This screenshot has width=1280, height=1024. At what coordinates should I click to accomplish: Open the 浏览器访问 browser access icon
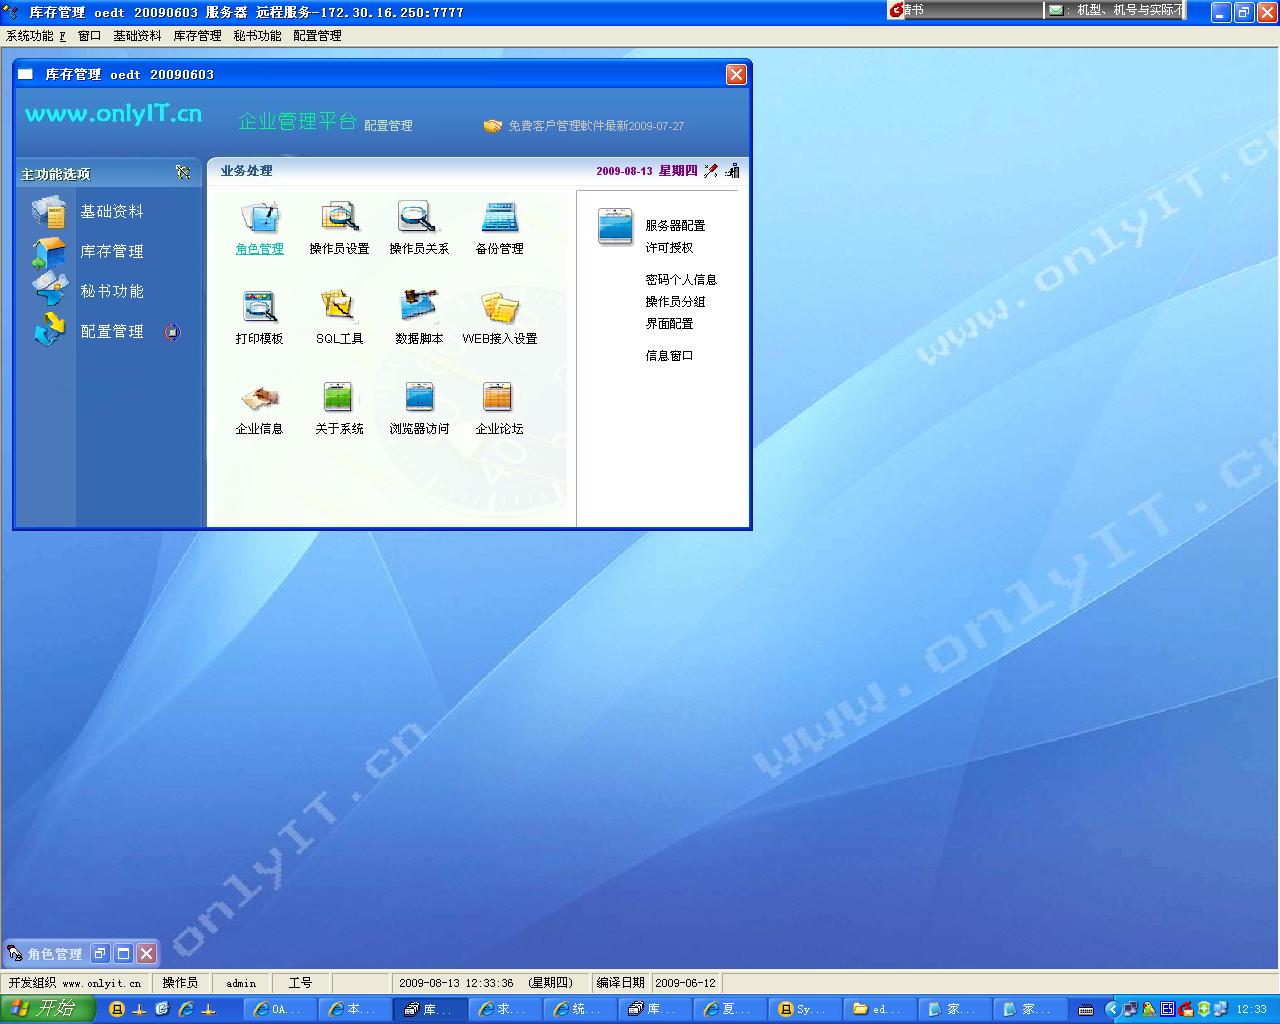419,398
